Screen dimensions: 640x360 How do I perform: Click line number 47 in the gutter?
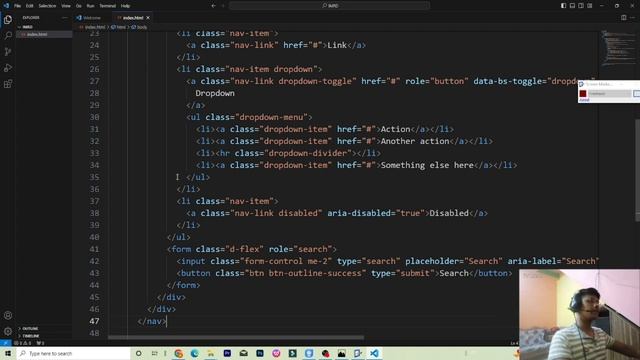click(x=94, y=321)
